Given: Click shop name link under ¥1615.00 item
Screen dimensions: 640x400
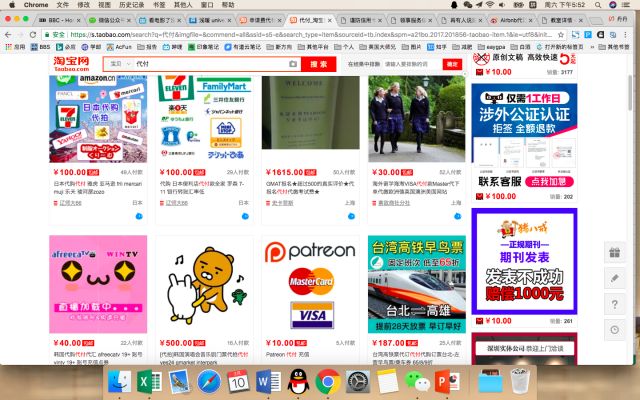Looking at the screenshot, I should tap(282, 203).
